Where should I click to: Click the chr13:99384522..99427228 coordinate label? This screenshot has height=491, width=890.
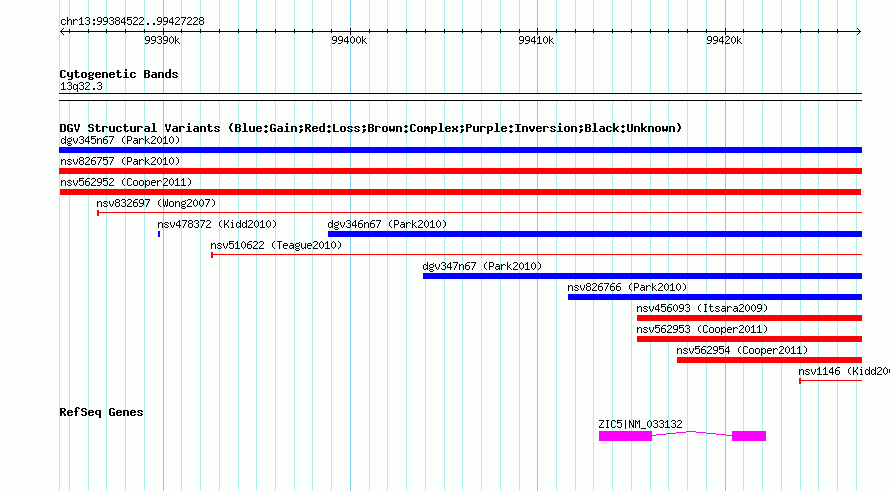(132, 21)
